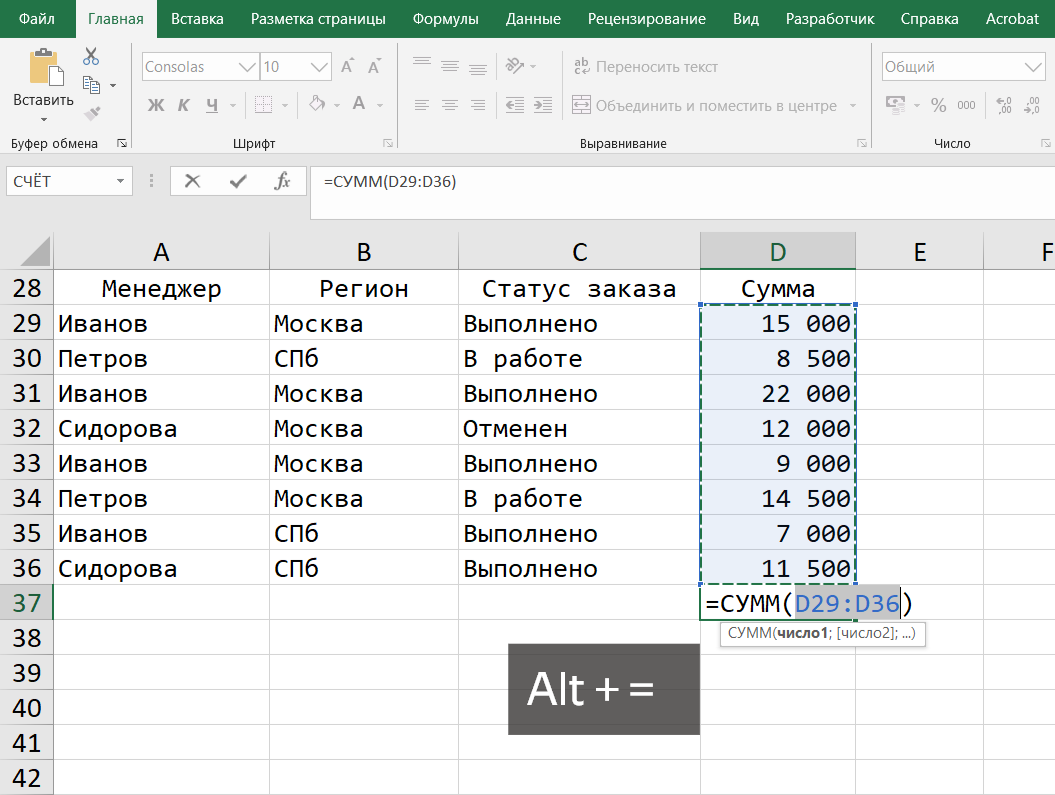
Task: Align text to top edge
Action: tap(422, 65)
